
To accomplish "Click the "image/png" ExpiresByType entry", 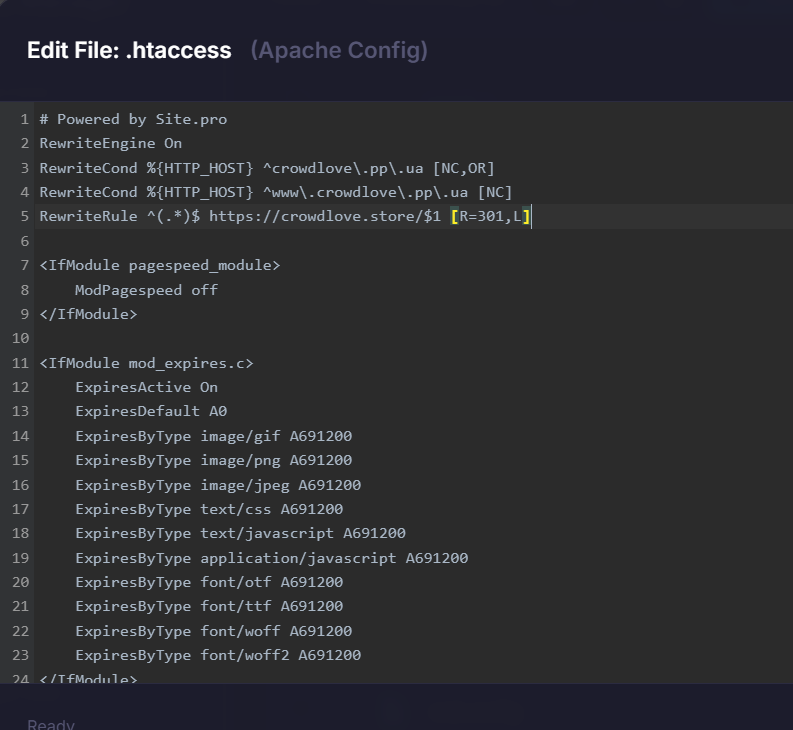I will click(240, 460).
